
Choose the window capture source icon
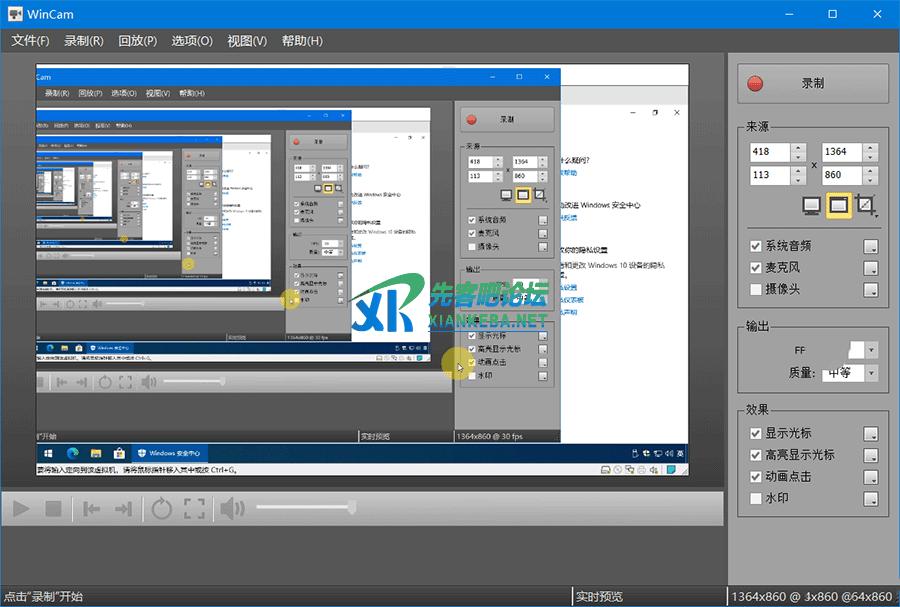(839, 206)
